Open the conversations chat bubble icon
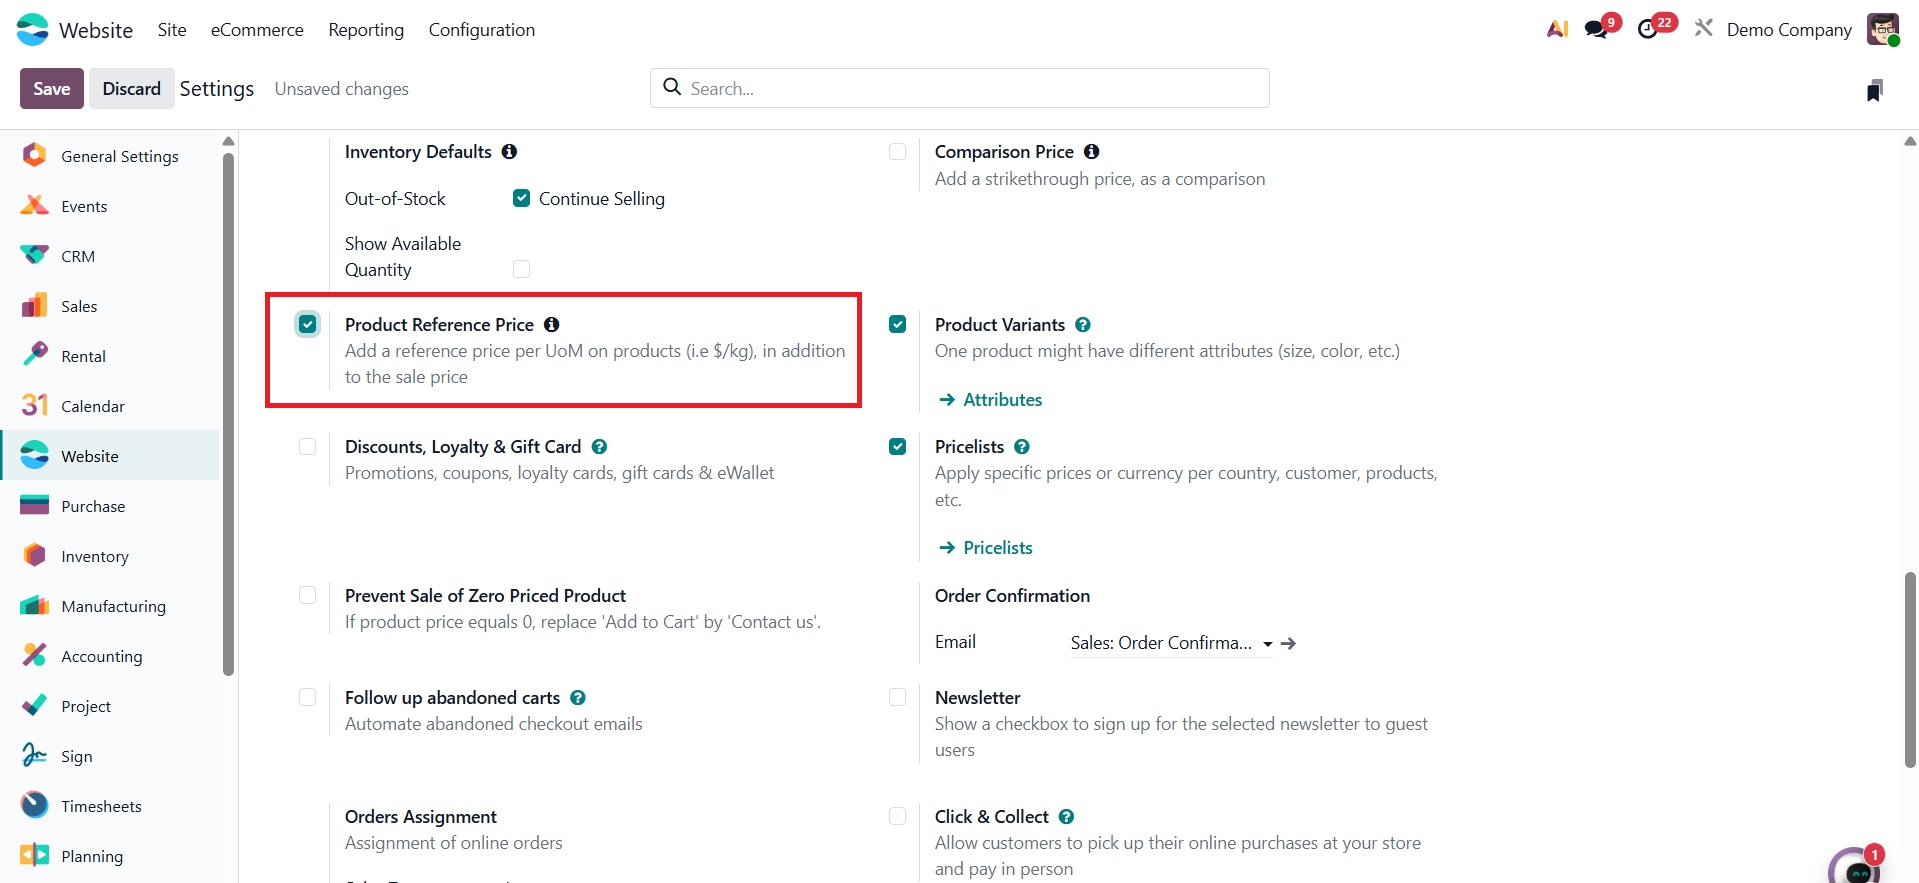This screenshot has height=883, width=1919. point(1597,29)
